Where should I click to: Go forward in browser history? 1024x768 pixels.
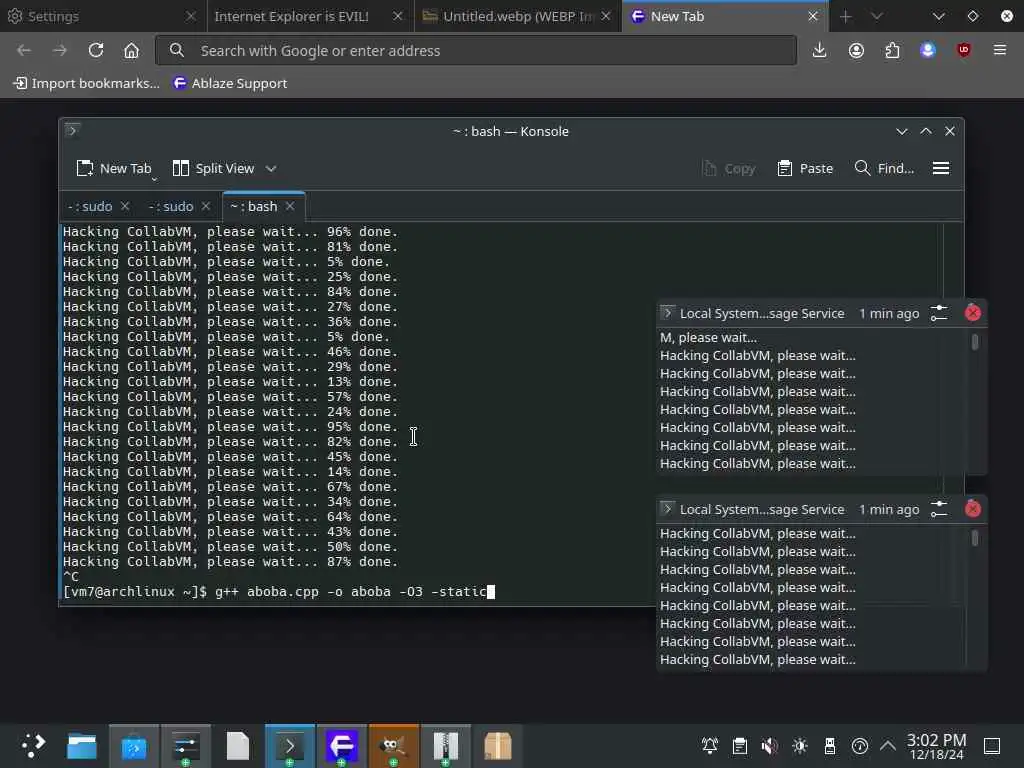click(x=60, y=50)
